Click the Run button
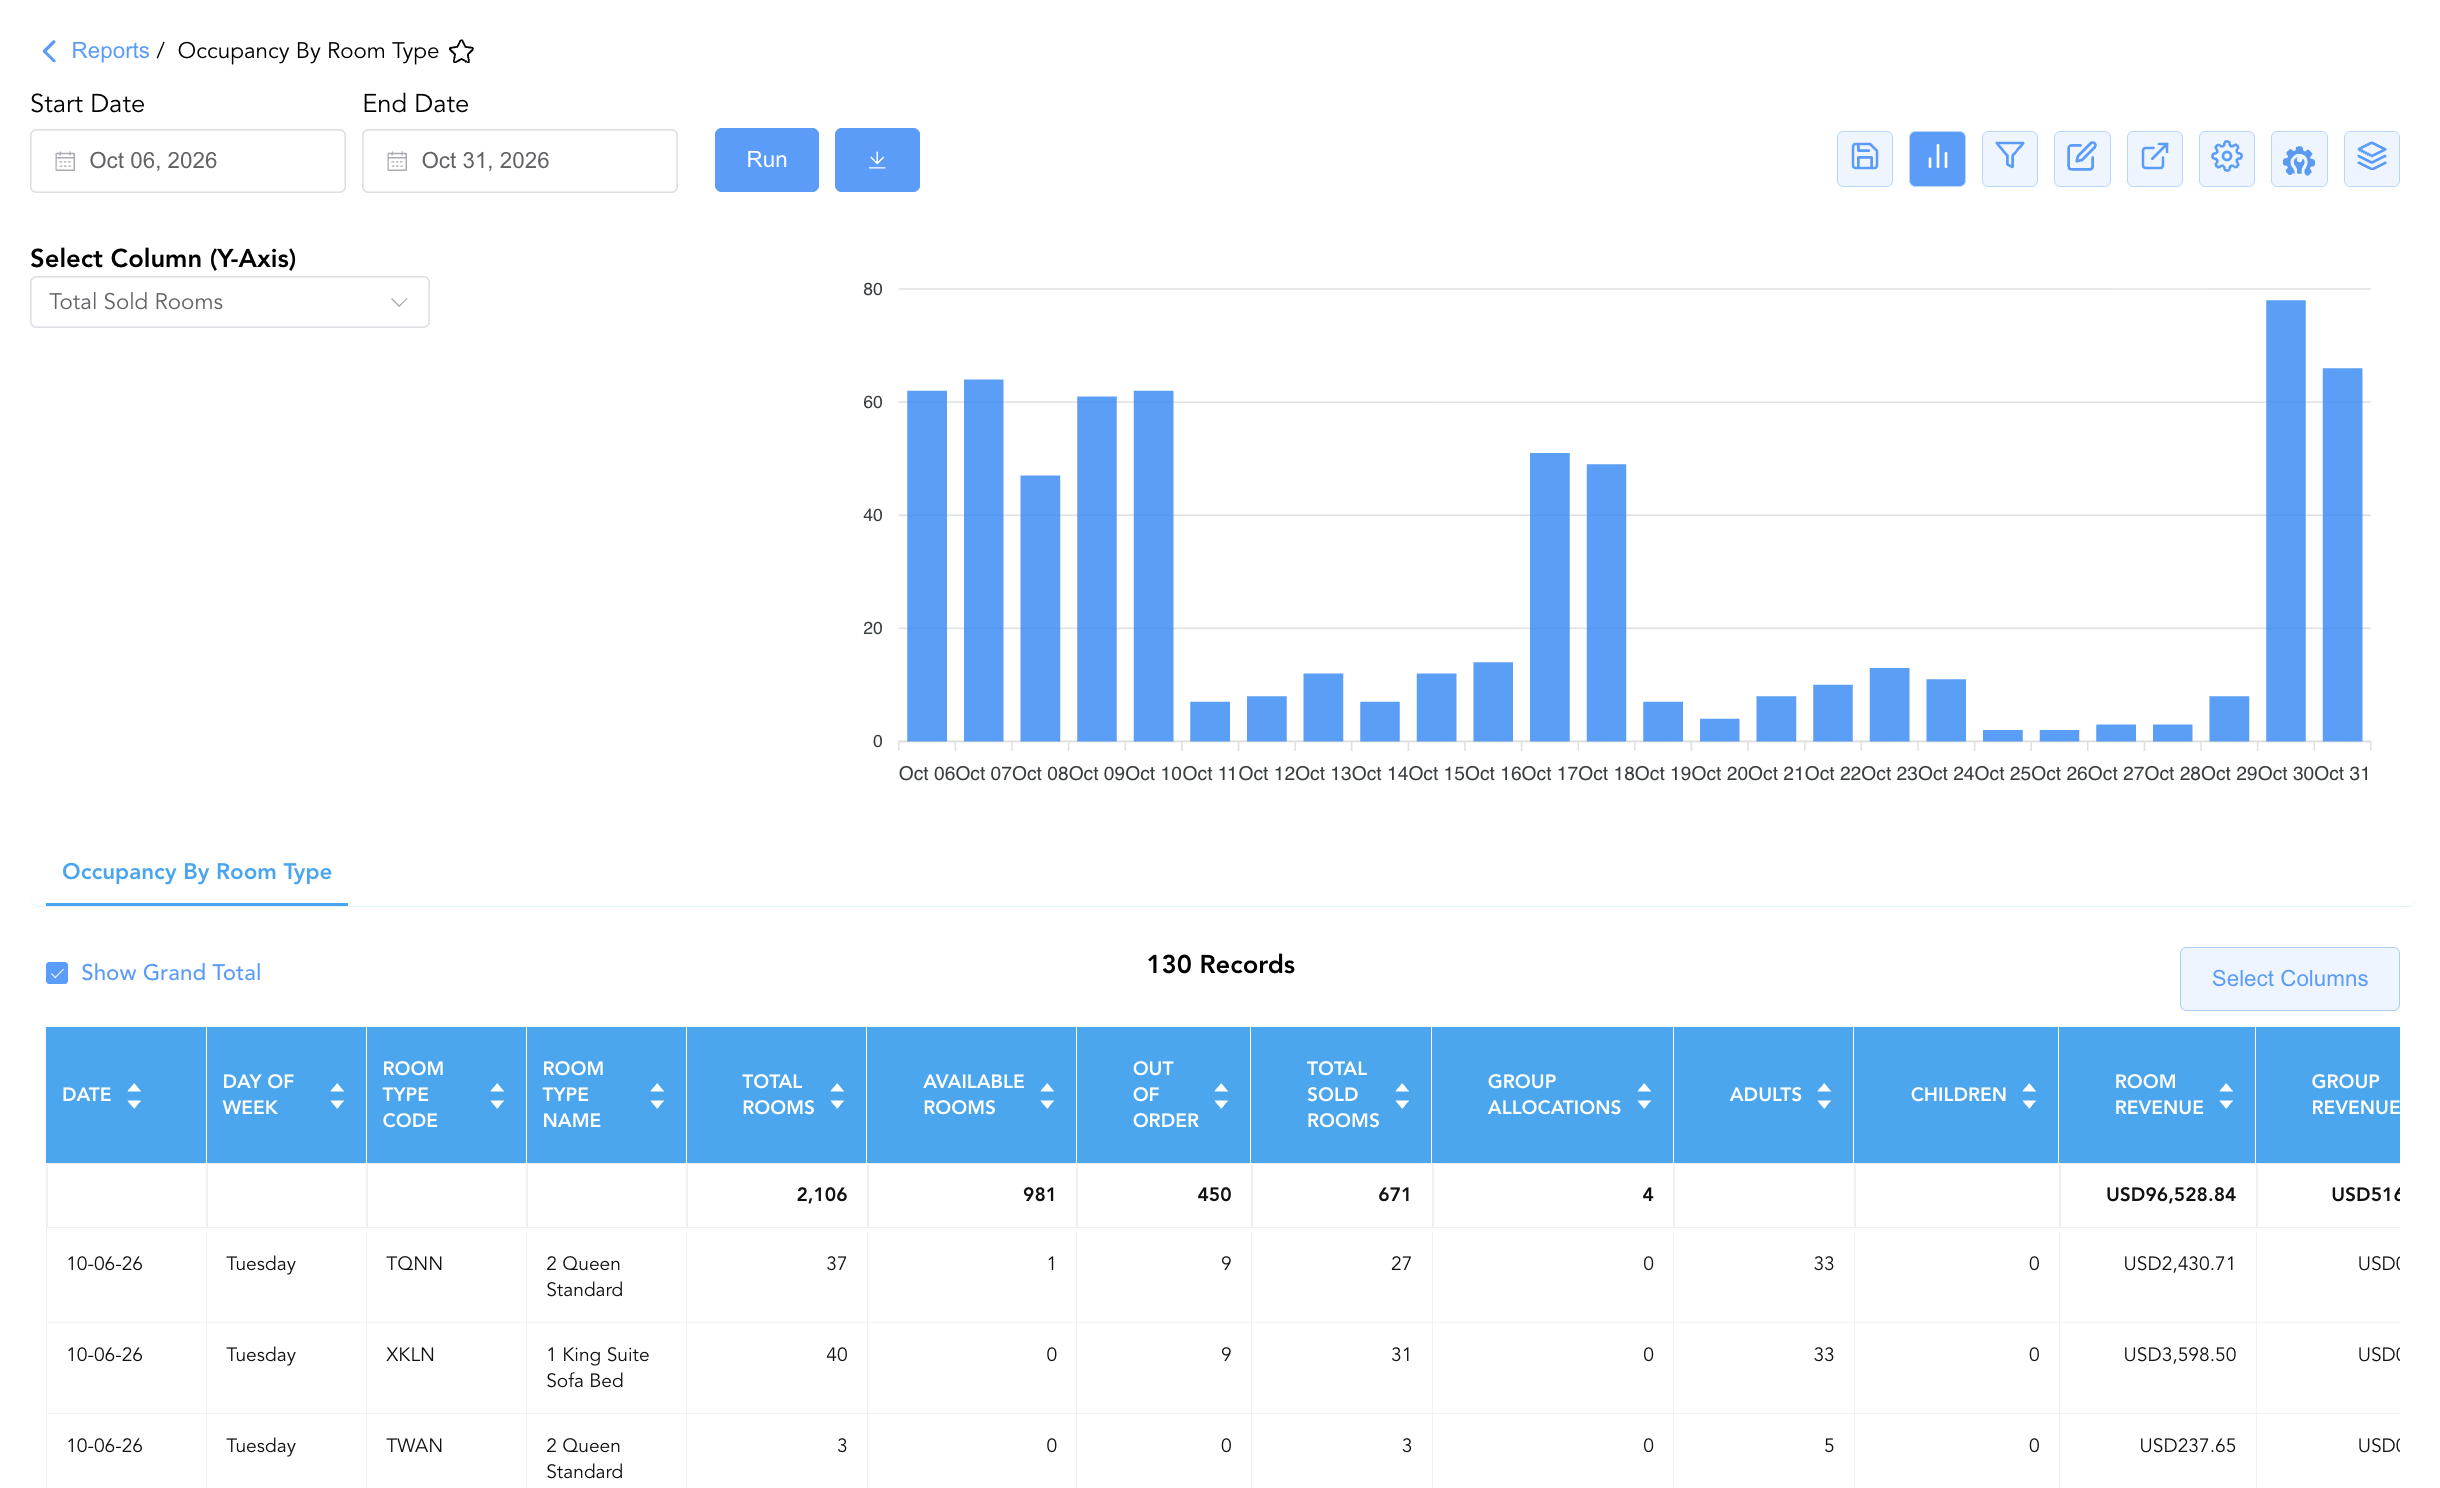 tap(767, 160)
